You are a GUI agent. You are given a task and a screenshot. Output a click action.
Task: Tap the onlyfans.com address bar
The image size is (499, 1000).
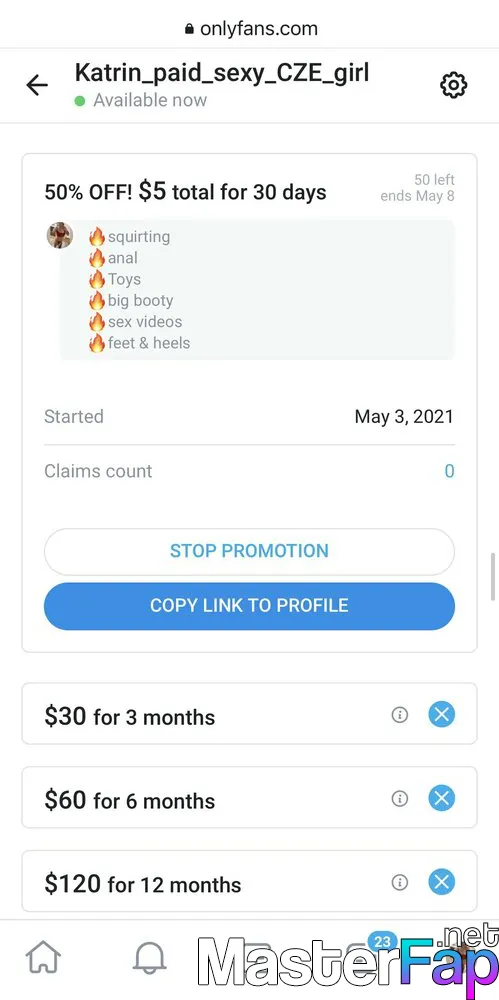250,29
